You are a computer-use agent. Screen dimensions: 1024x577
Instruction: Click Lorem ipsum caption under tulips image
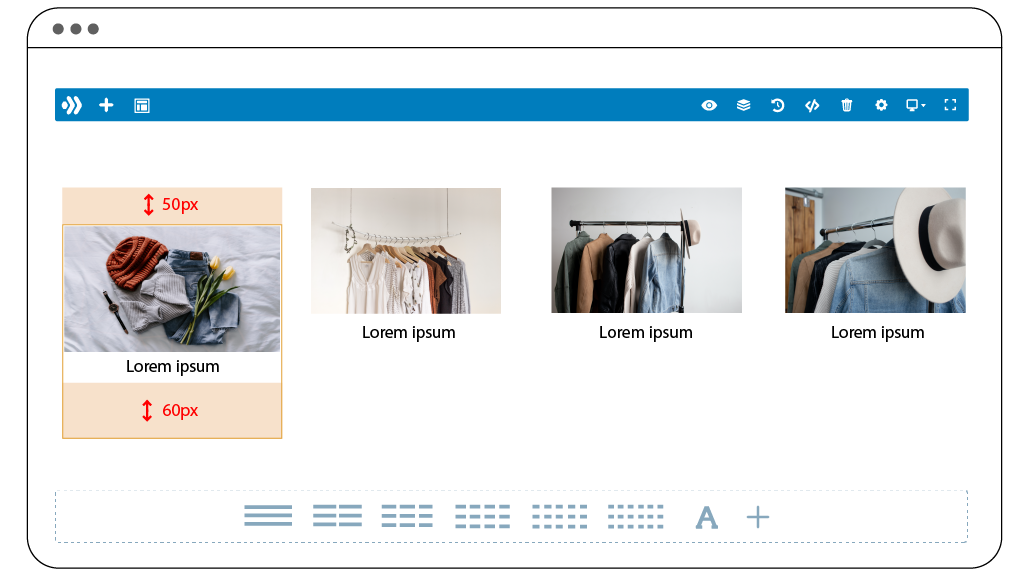click(172, 367)
